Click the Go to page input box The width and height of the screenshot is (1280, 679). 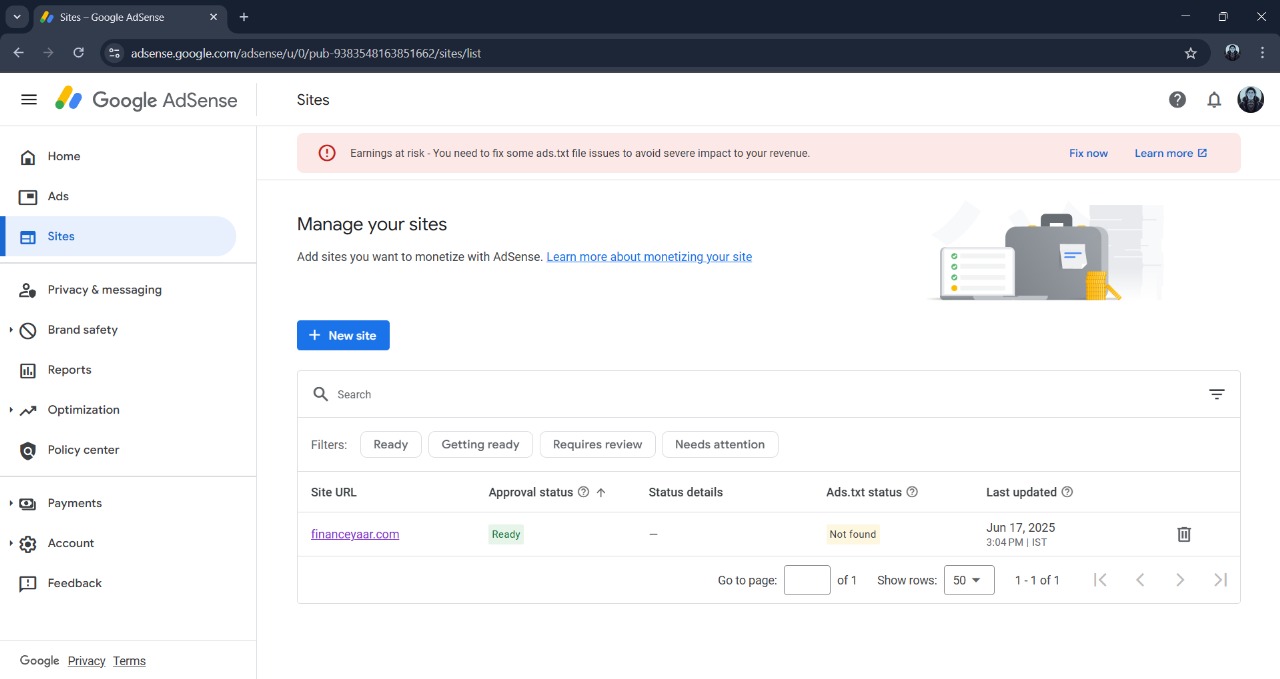[x=807, y=580]
